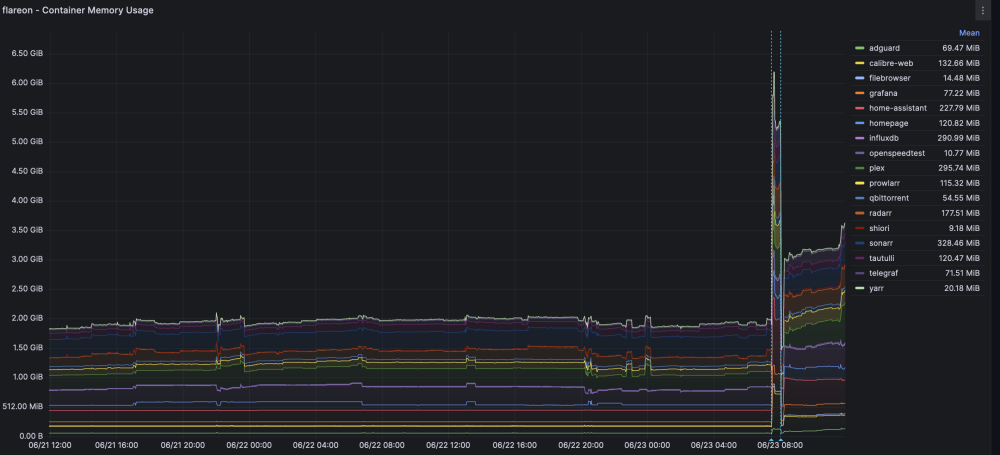The height and width of the screenshot is (455, 1000).
Task: Click the flareon Container Memory Usage panel title
Action: 78,10
